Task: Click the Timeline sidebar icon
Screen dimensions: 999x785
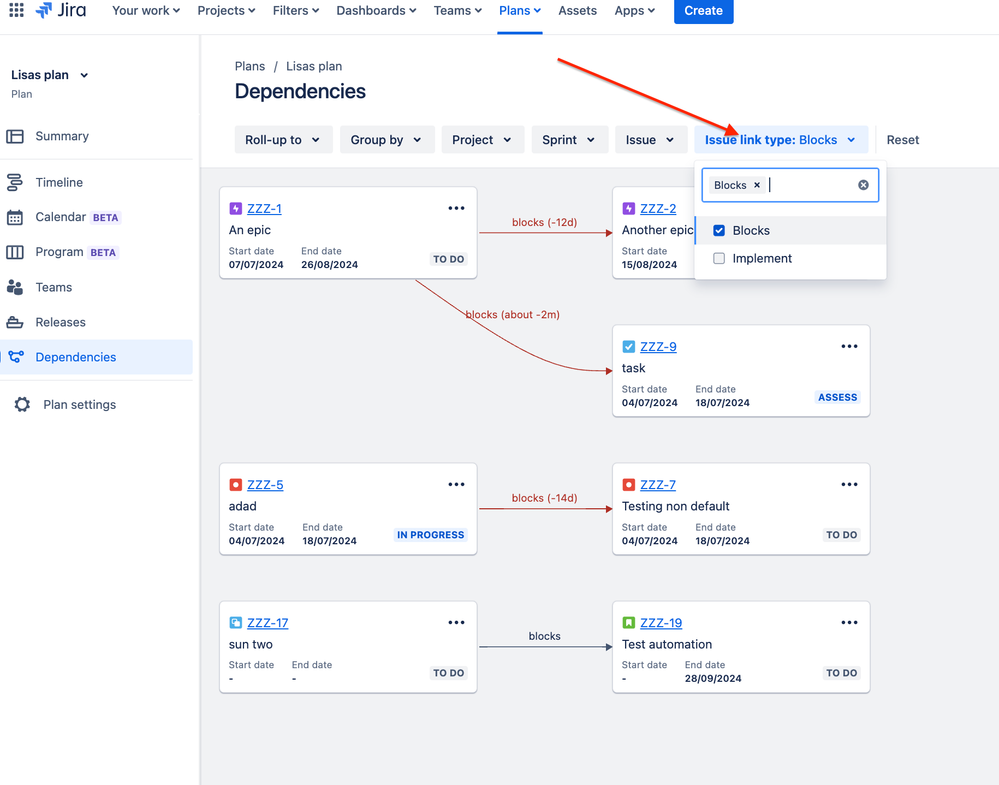Action: [15, 182]
